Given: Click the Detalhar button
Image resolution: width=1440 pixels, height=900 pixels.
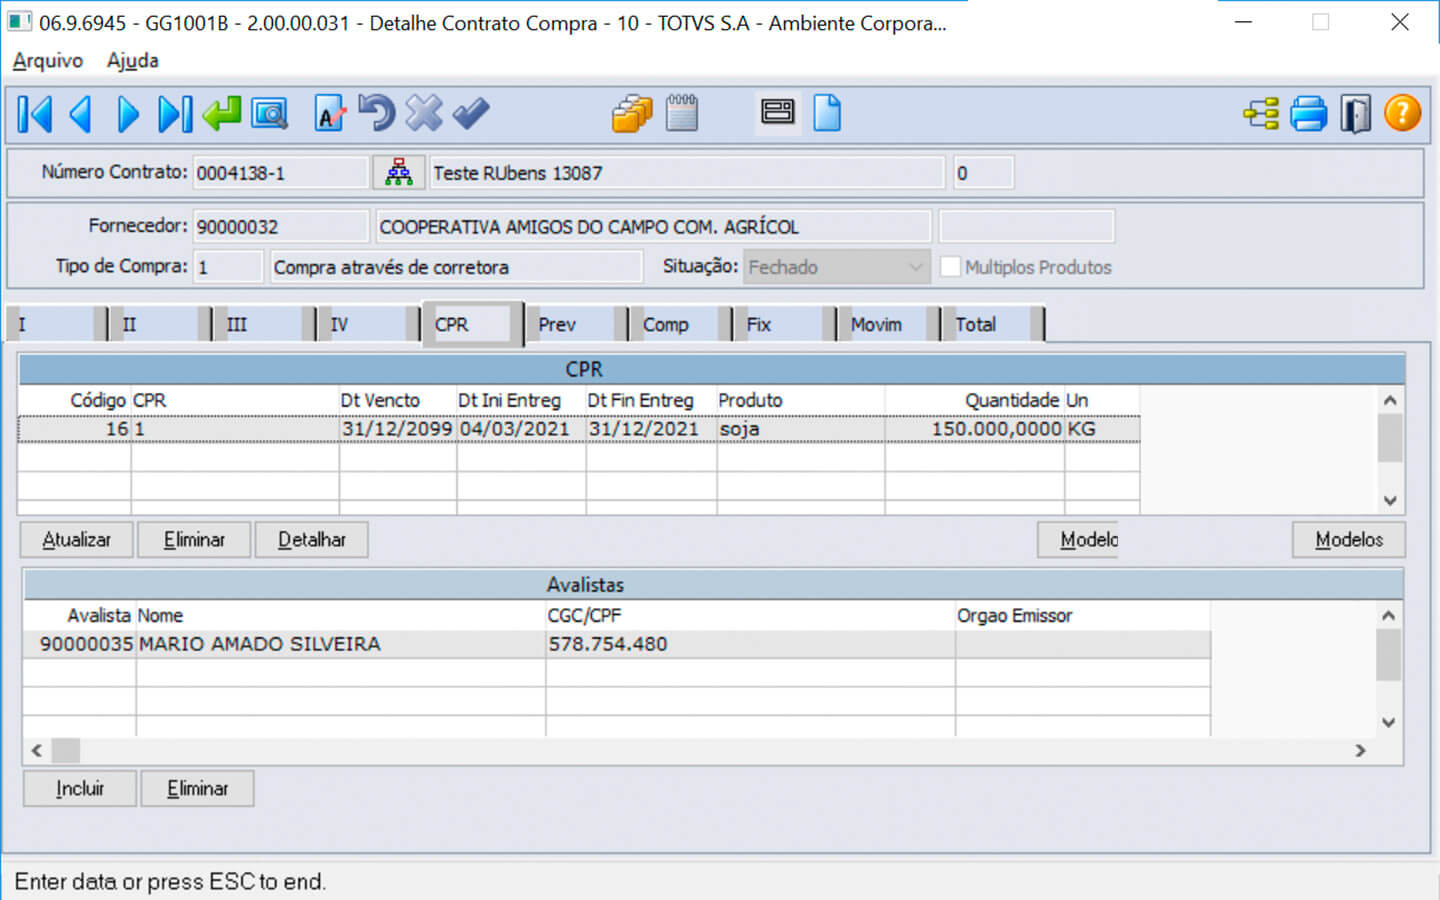Looking at the screenshot, I should point(311,540).
